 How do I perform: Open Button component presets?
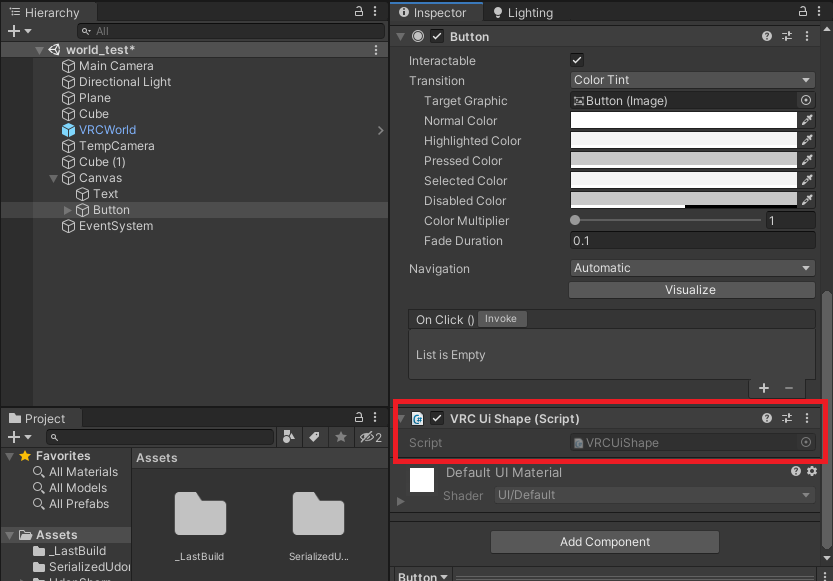pyautogui.click(x=787, y=36)
